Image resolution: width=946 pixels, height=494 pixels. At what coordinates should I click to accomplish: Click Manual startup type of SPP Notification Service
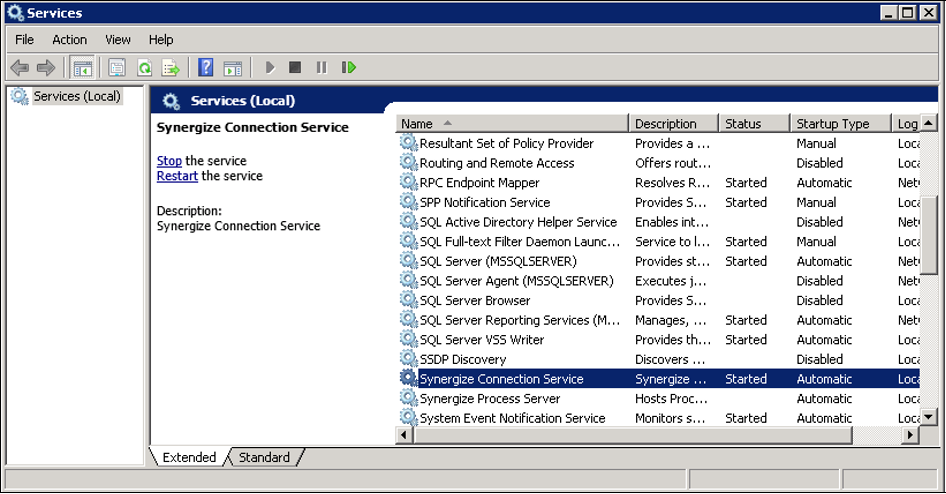[x=816, y=202]
